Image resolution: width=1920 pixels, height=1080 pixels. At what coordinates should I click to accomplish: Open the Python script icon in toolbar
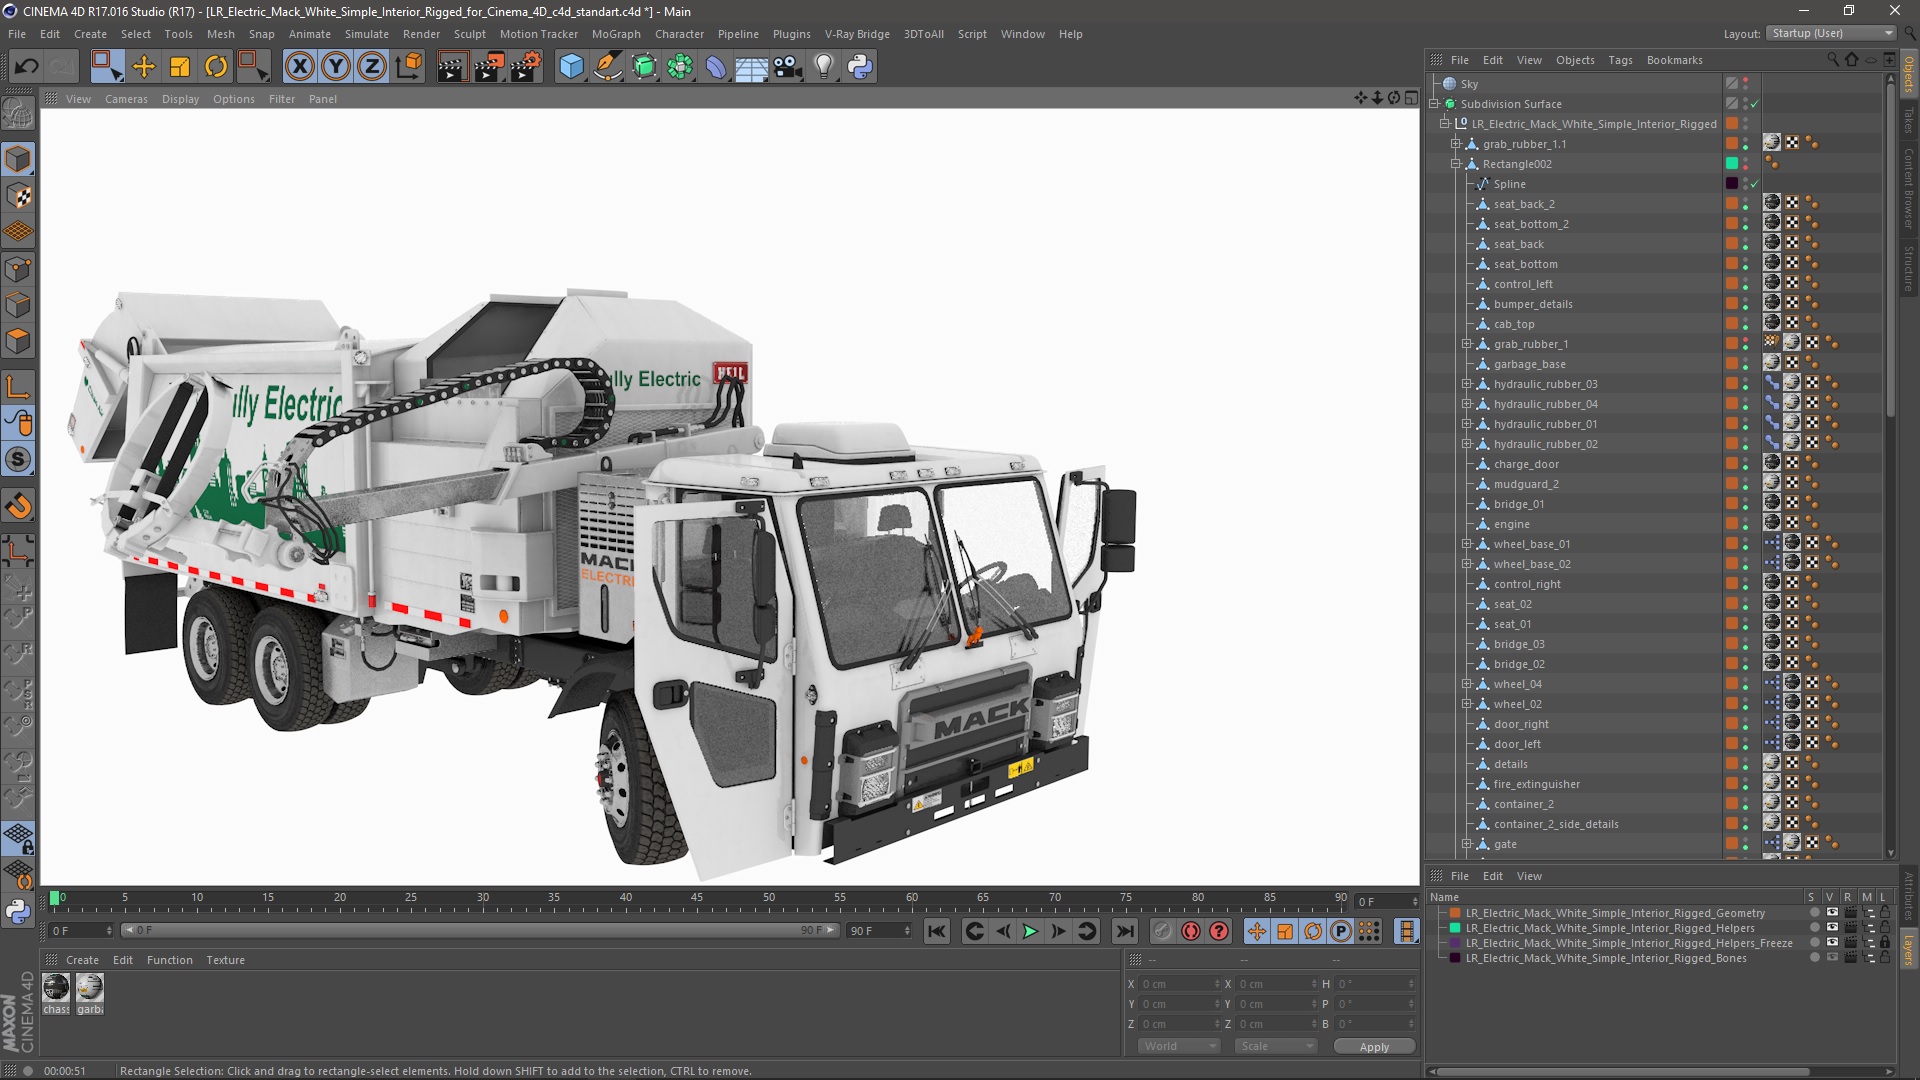coord(860,67)
